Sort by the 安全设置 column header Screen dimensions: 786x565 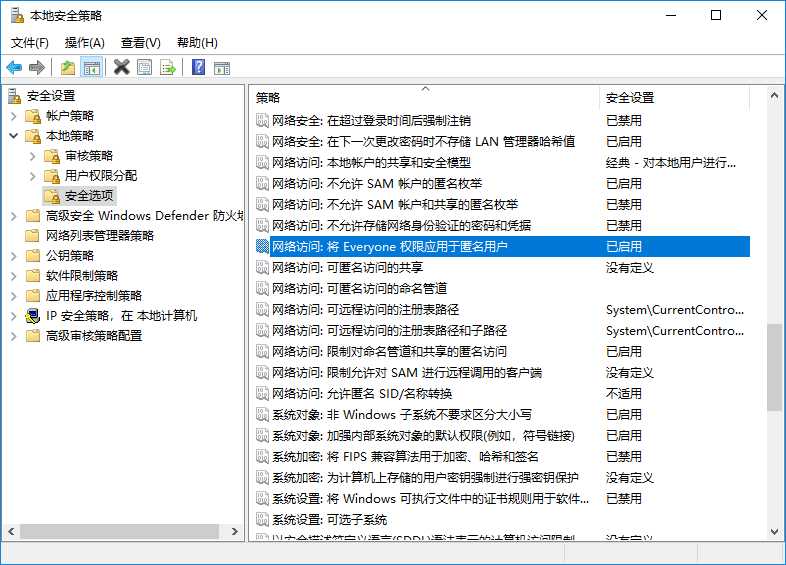point(674,98)
